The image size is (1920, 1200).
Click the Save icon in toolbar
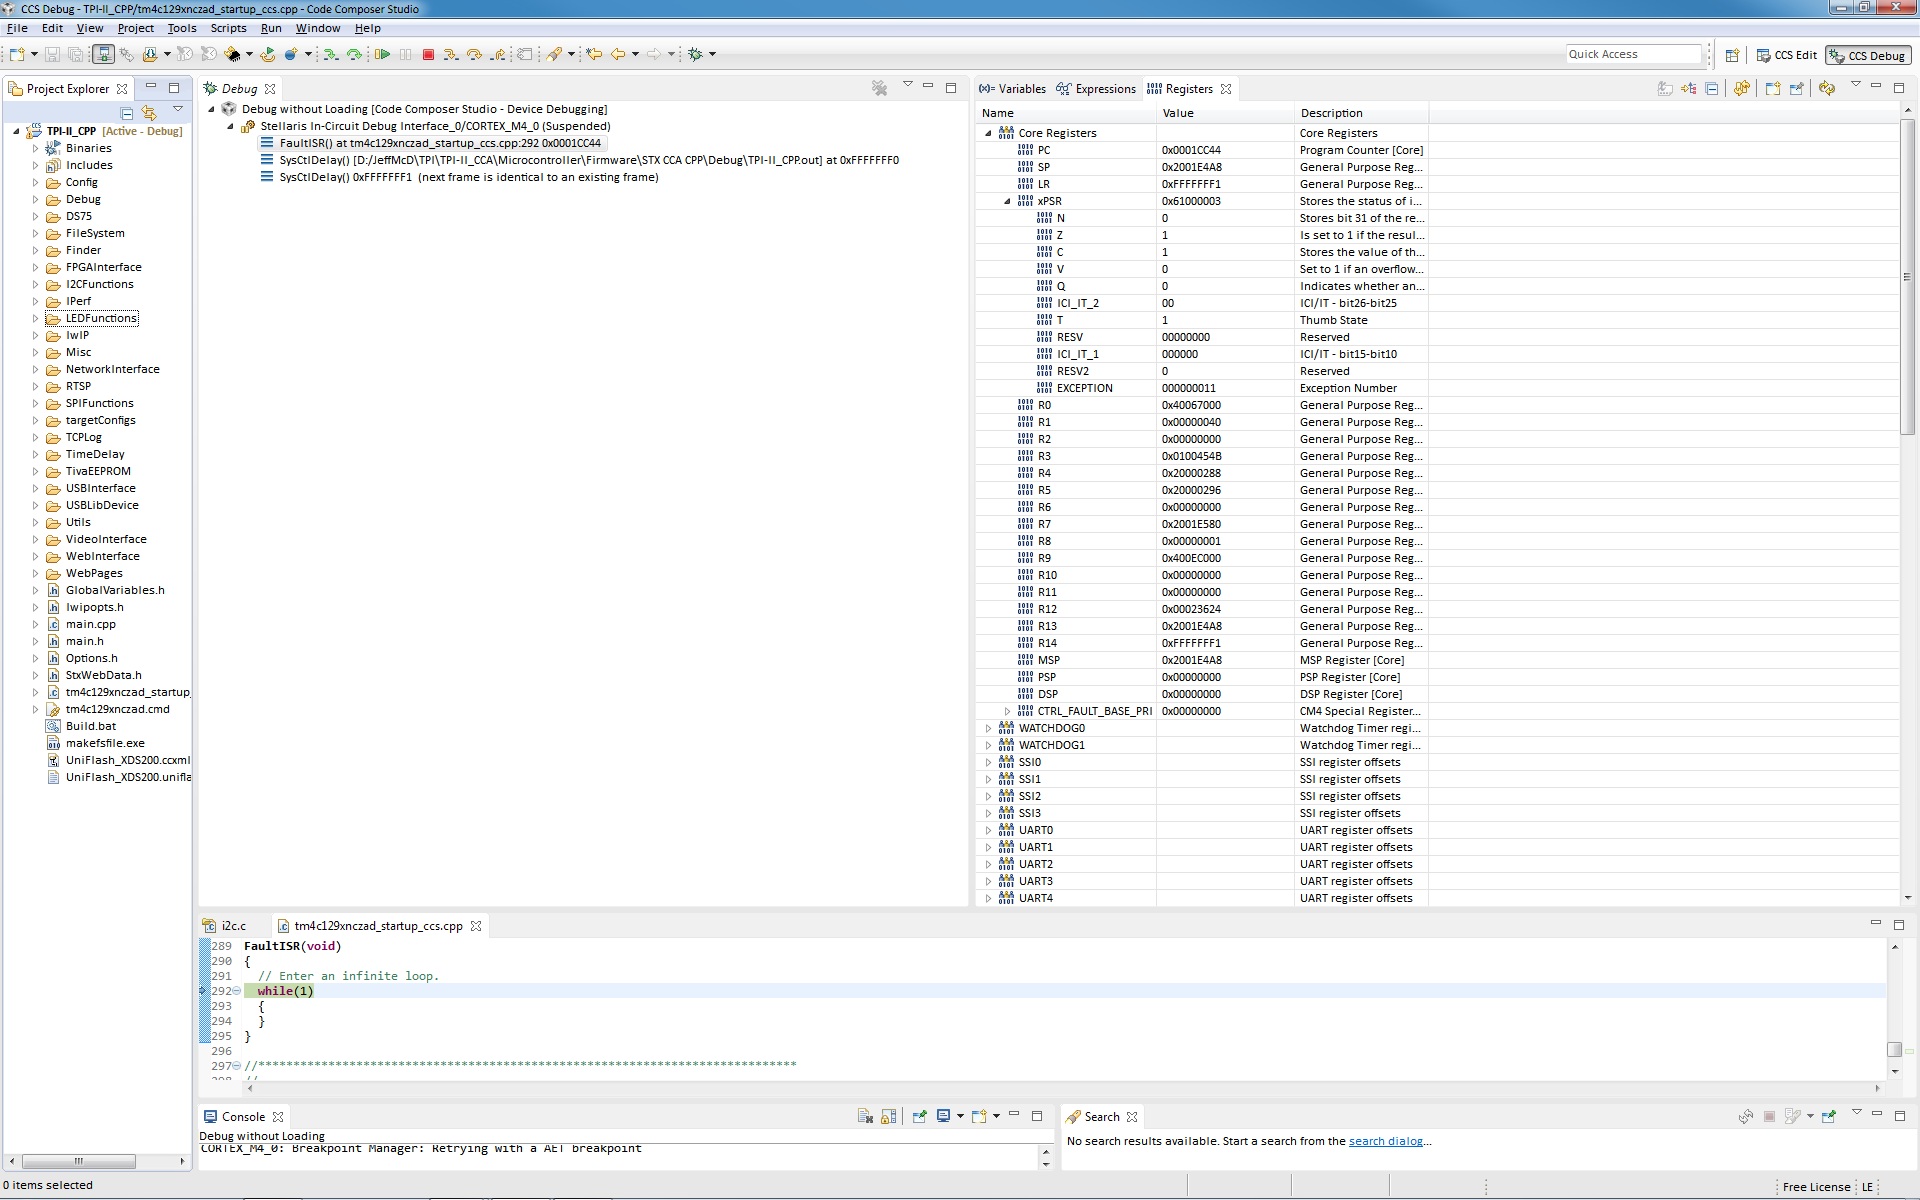(x=52, y=54)
